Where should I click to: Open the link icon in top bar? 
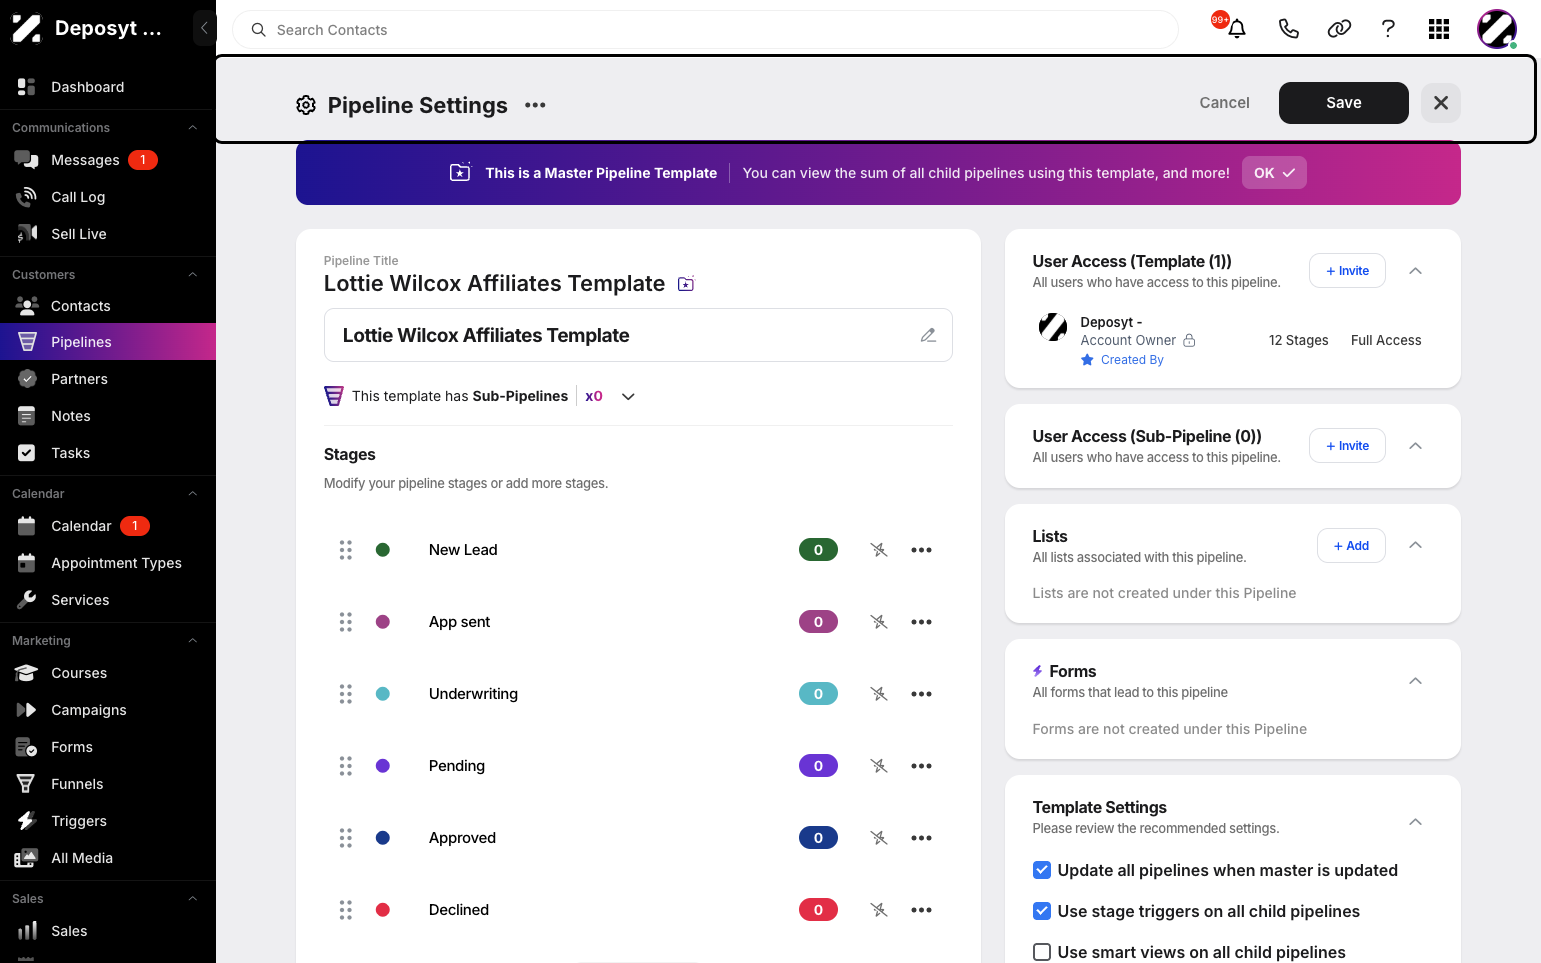(x=1339, y=29)
